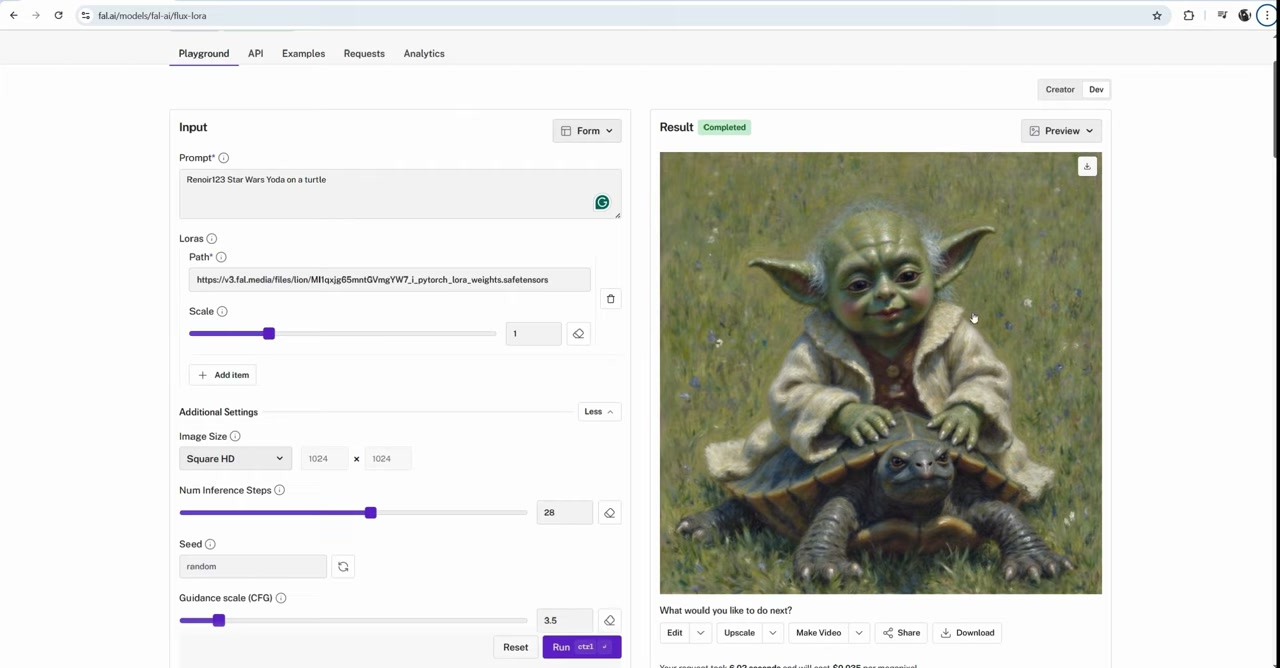Expand the Upscale options arrow
The height and width of the screenshot is (668, 1280).
[772, 633]
